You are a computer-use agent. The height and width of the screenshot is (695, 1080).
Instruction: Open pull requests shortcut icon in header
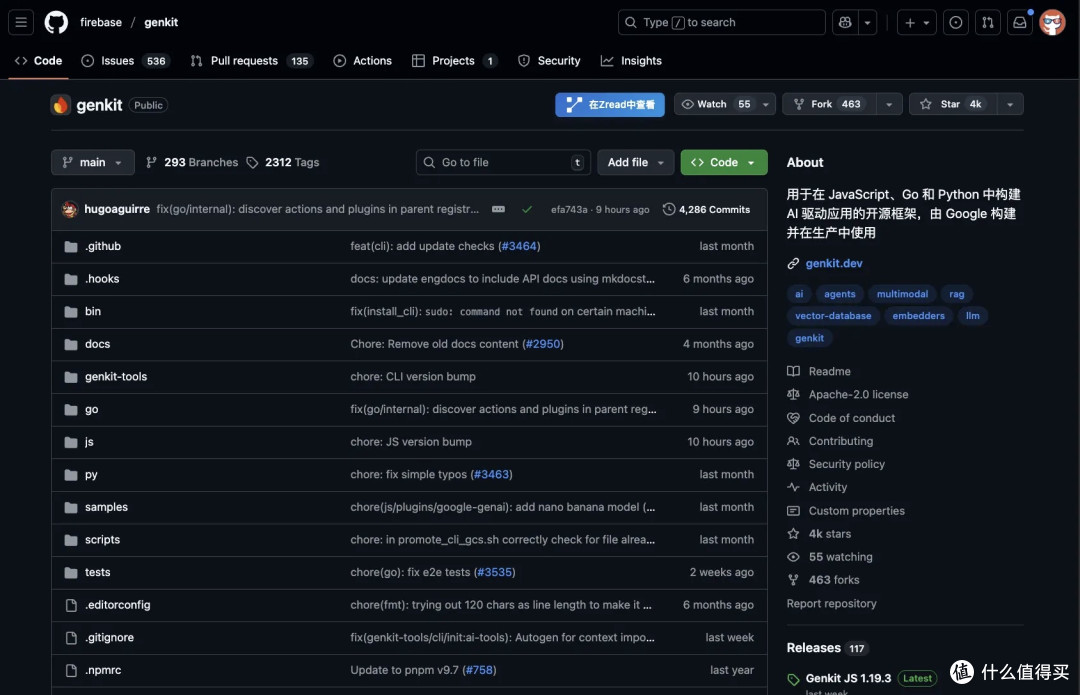pos(988,22)
